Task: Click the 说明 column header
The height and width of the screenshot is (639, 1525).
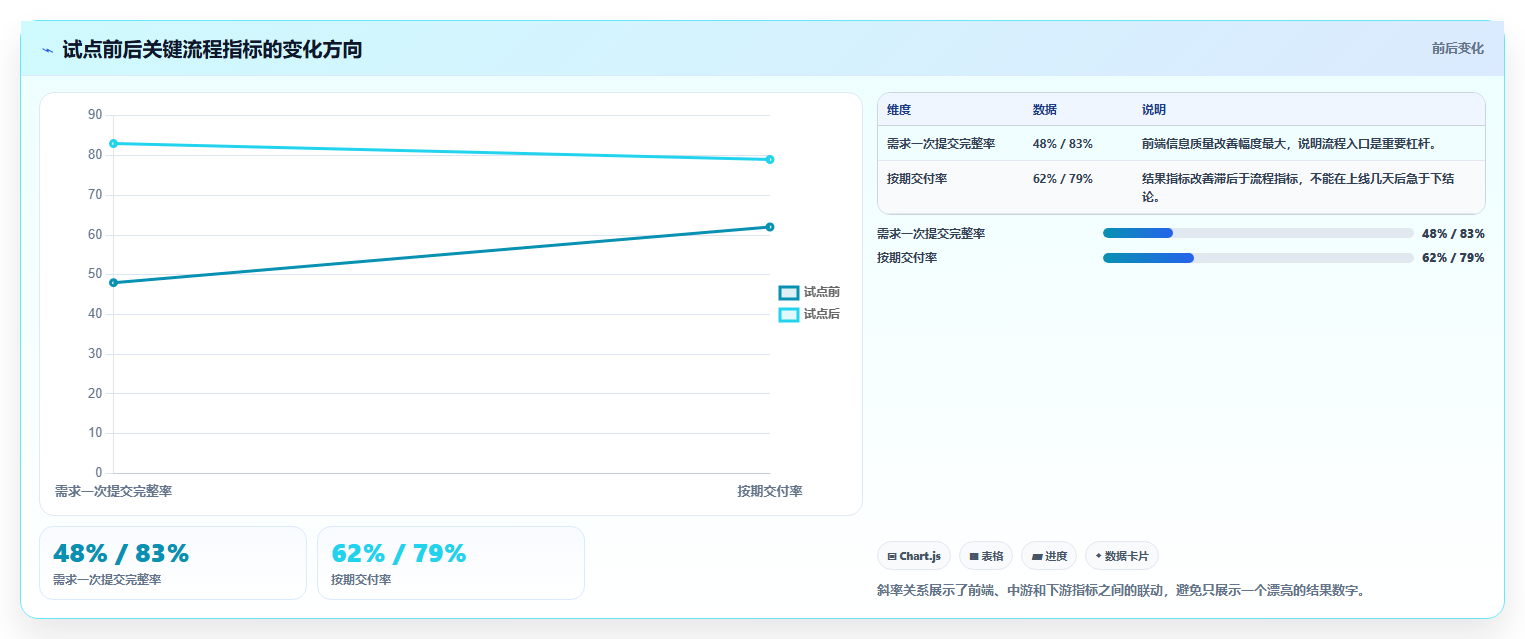Action: (x=1154, y=110)
